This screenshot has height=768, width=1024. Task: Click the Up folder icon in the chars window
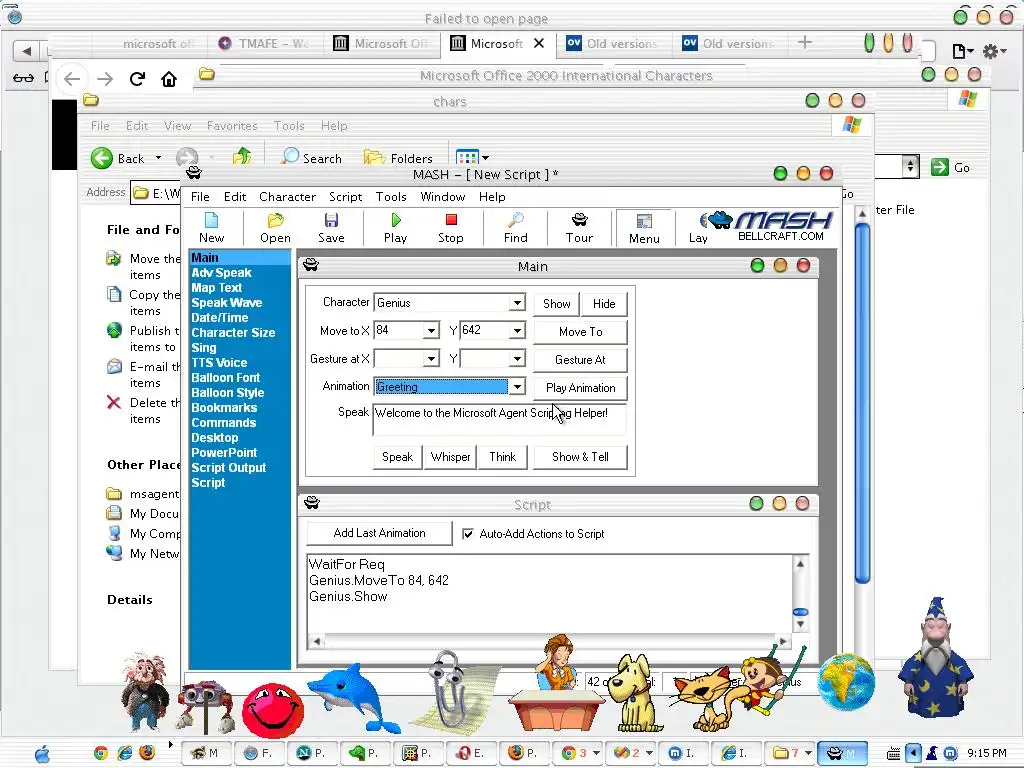click(242, 157)
